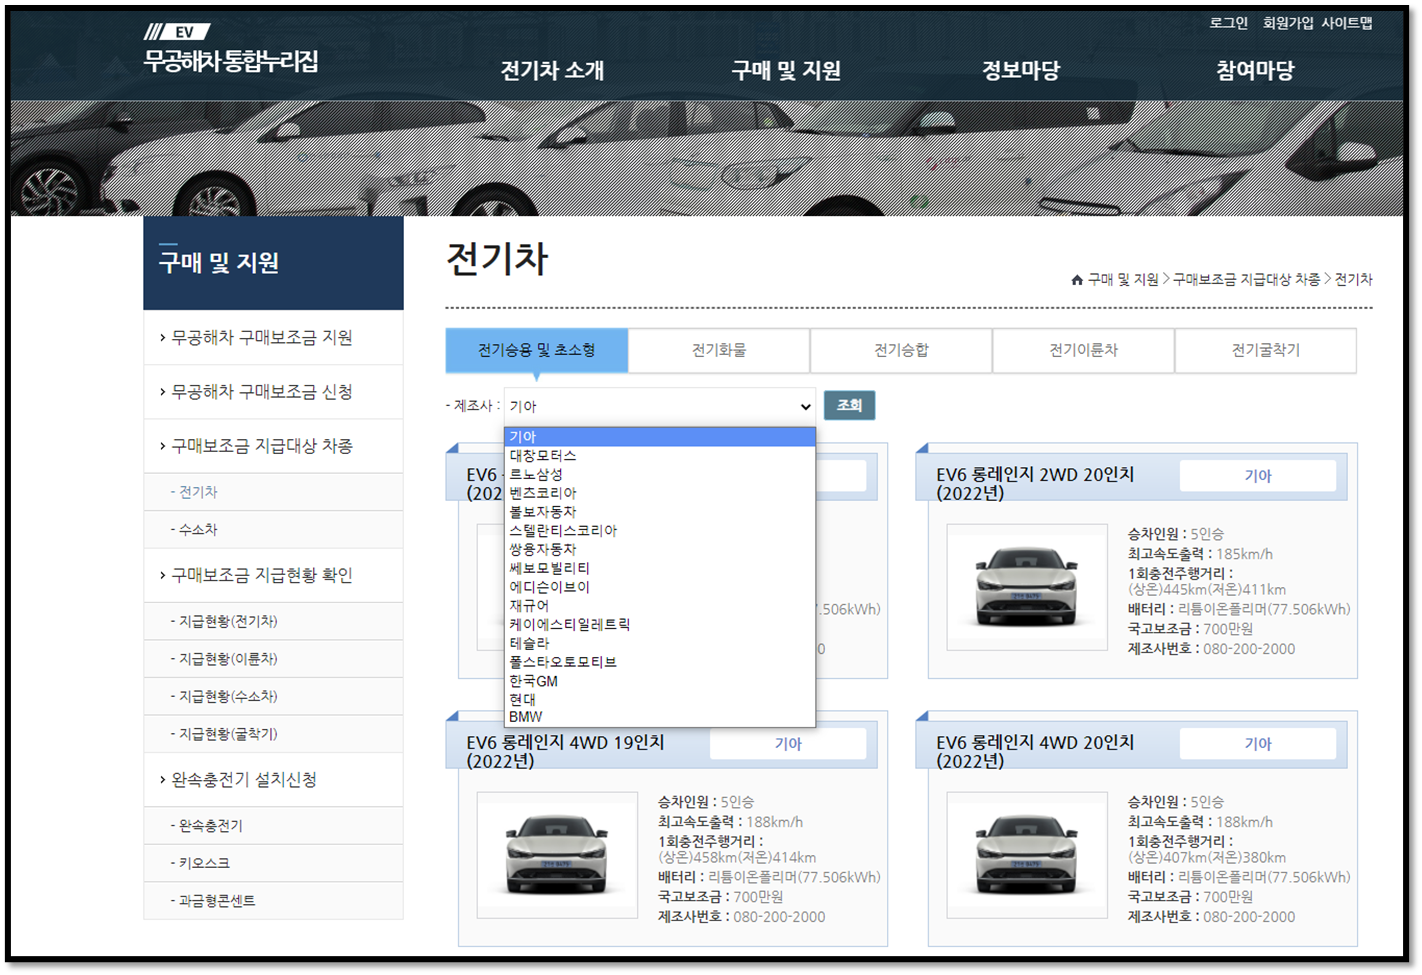Screen dimensions: 1422x975
Task: Open 구매보조금 지급대상 차종 in sidebar
Action: click(273, 446)
